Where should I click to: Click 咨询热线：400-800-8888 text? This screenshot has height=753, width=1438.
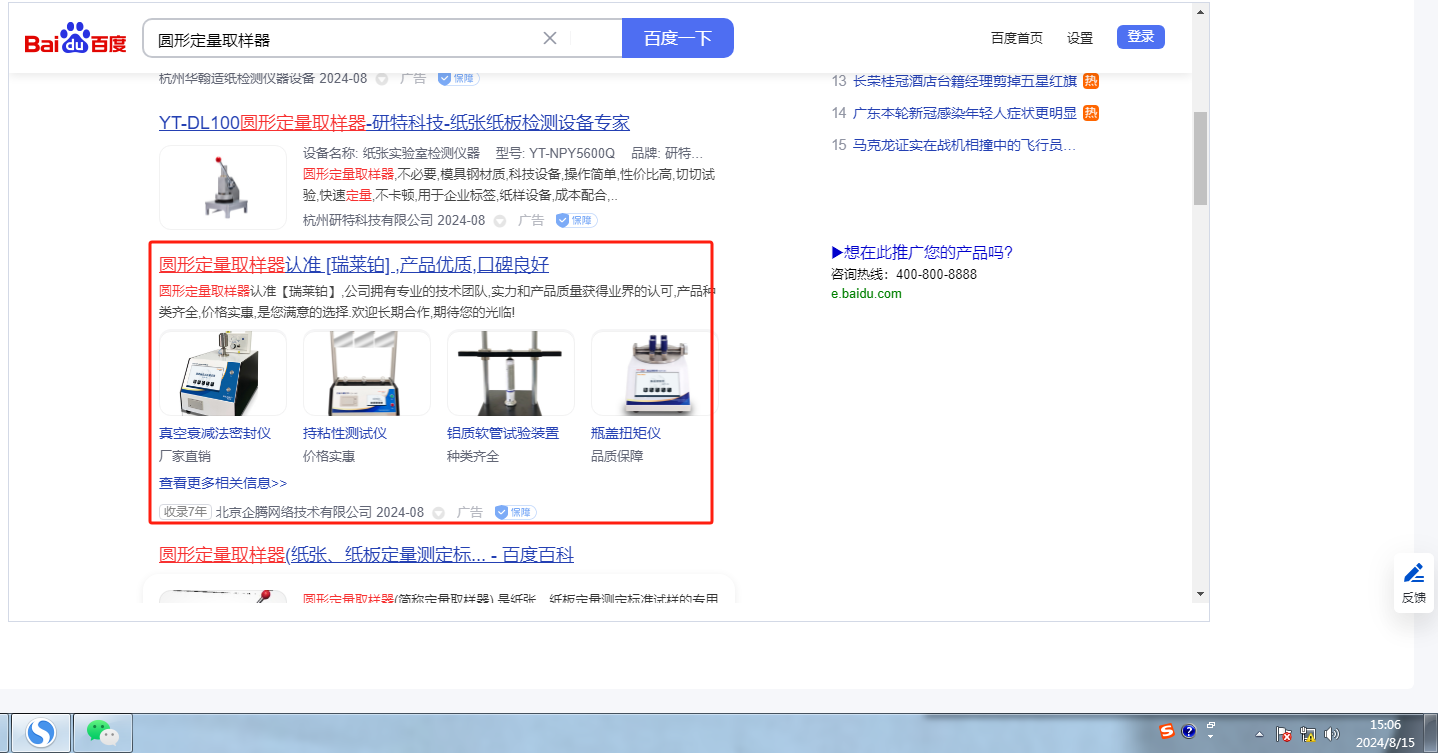point(904,274)
